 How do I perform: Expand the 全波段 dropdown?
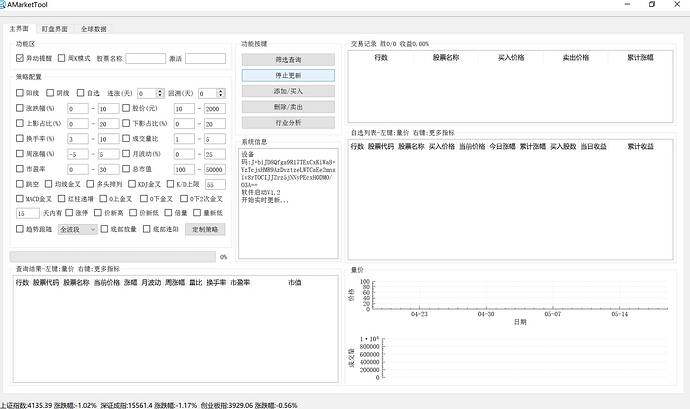coord(77,229)
